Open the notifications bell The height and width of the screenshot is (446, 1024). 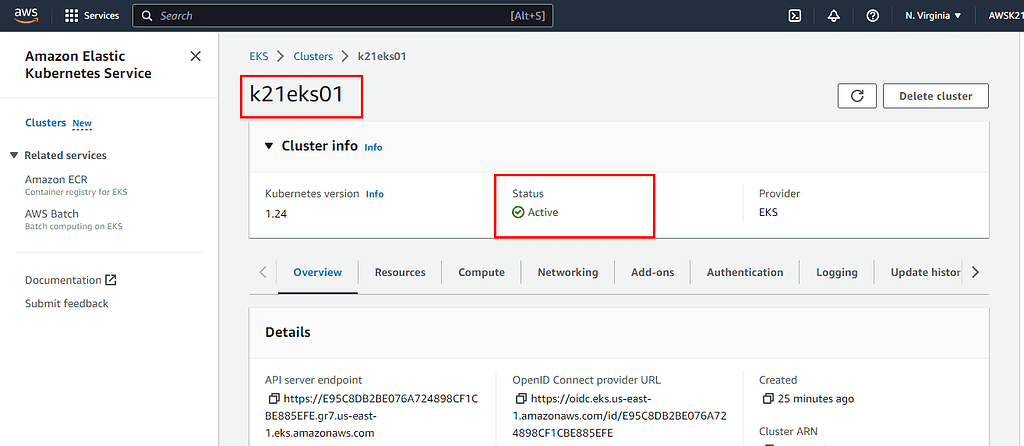click(834, 16)
